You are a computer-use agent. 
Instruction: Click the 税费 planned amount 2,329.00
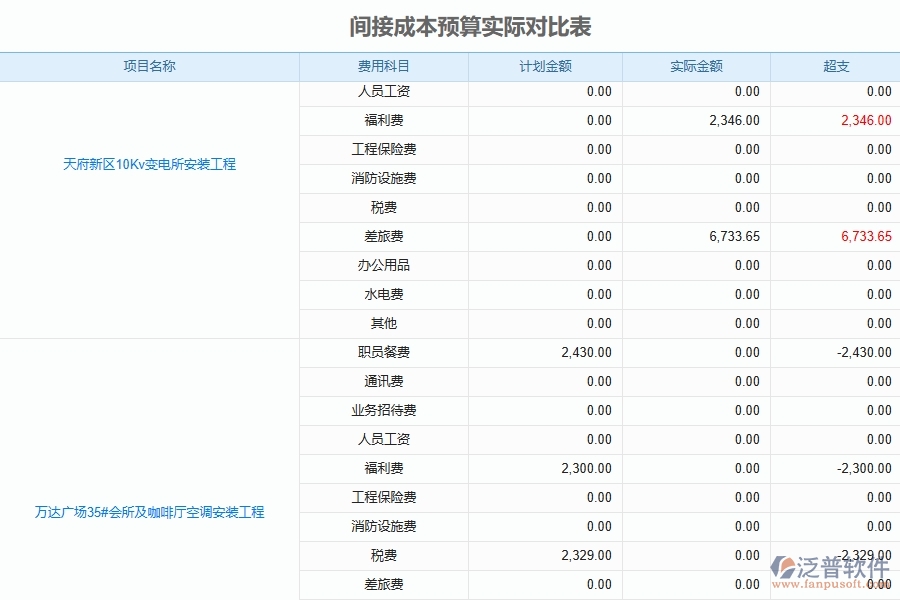point(585,555)
